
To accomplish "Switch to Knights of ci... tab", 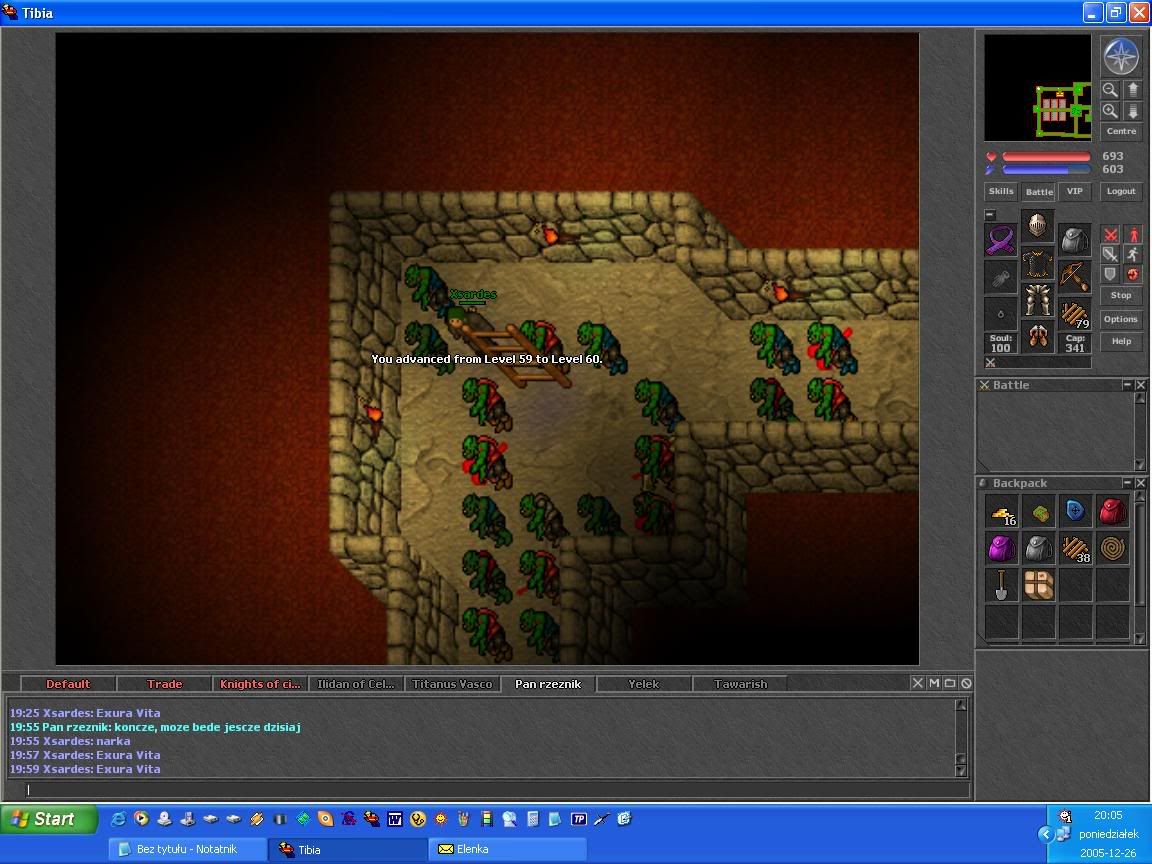I will 260,684.
